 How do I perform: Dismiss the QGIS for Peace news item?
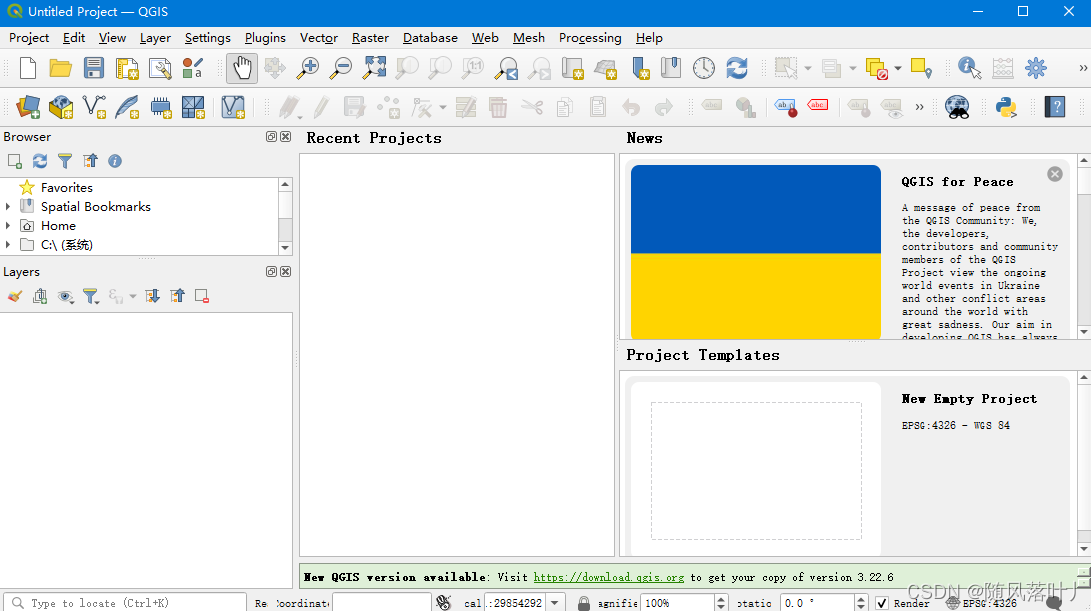pyautogui.click(x=1055, y=174)
